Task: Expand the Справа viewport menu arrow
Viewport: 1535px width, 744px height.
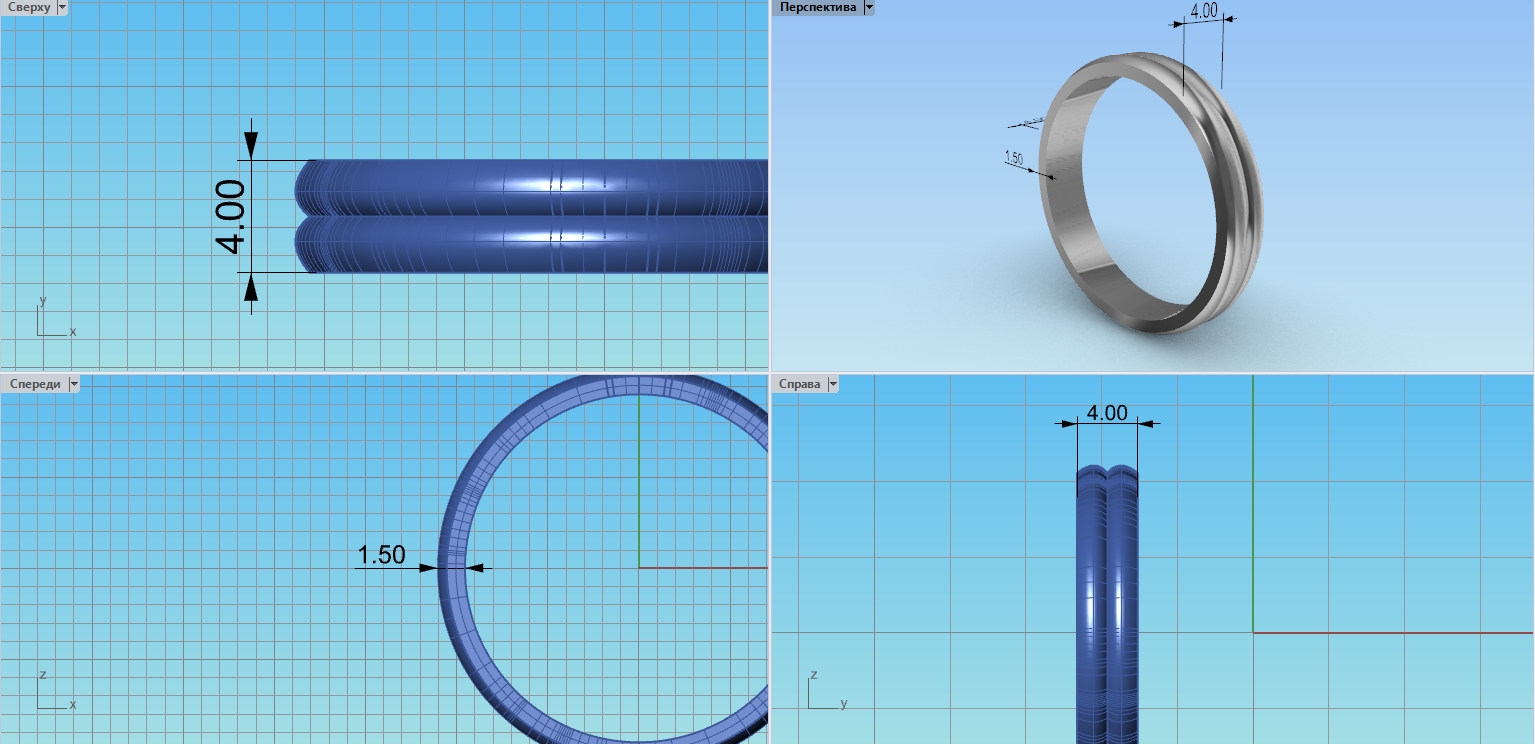Action: click(x=832, y=384)
